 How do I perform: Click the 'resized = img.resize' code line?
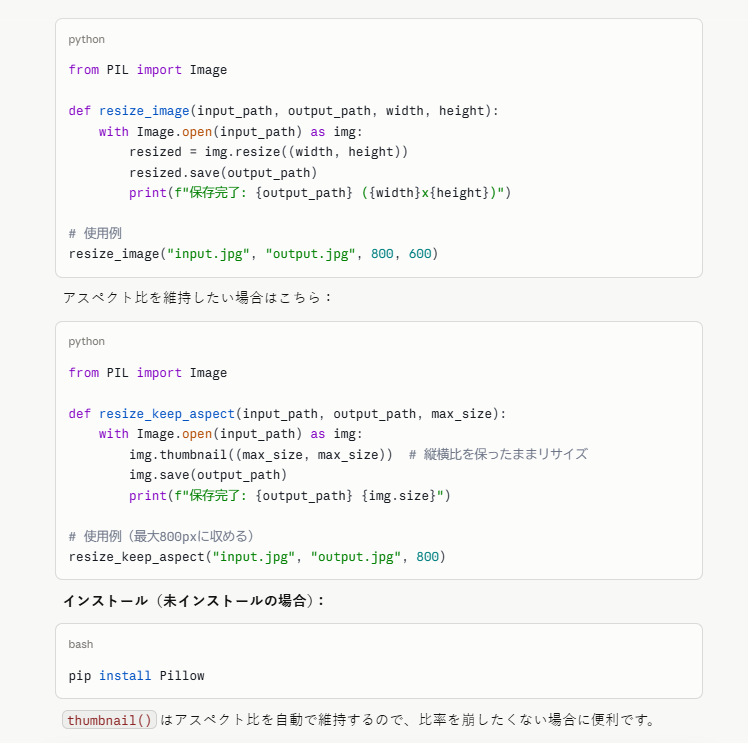[x=268, y=152]
